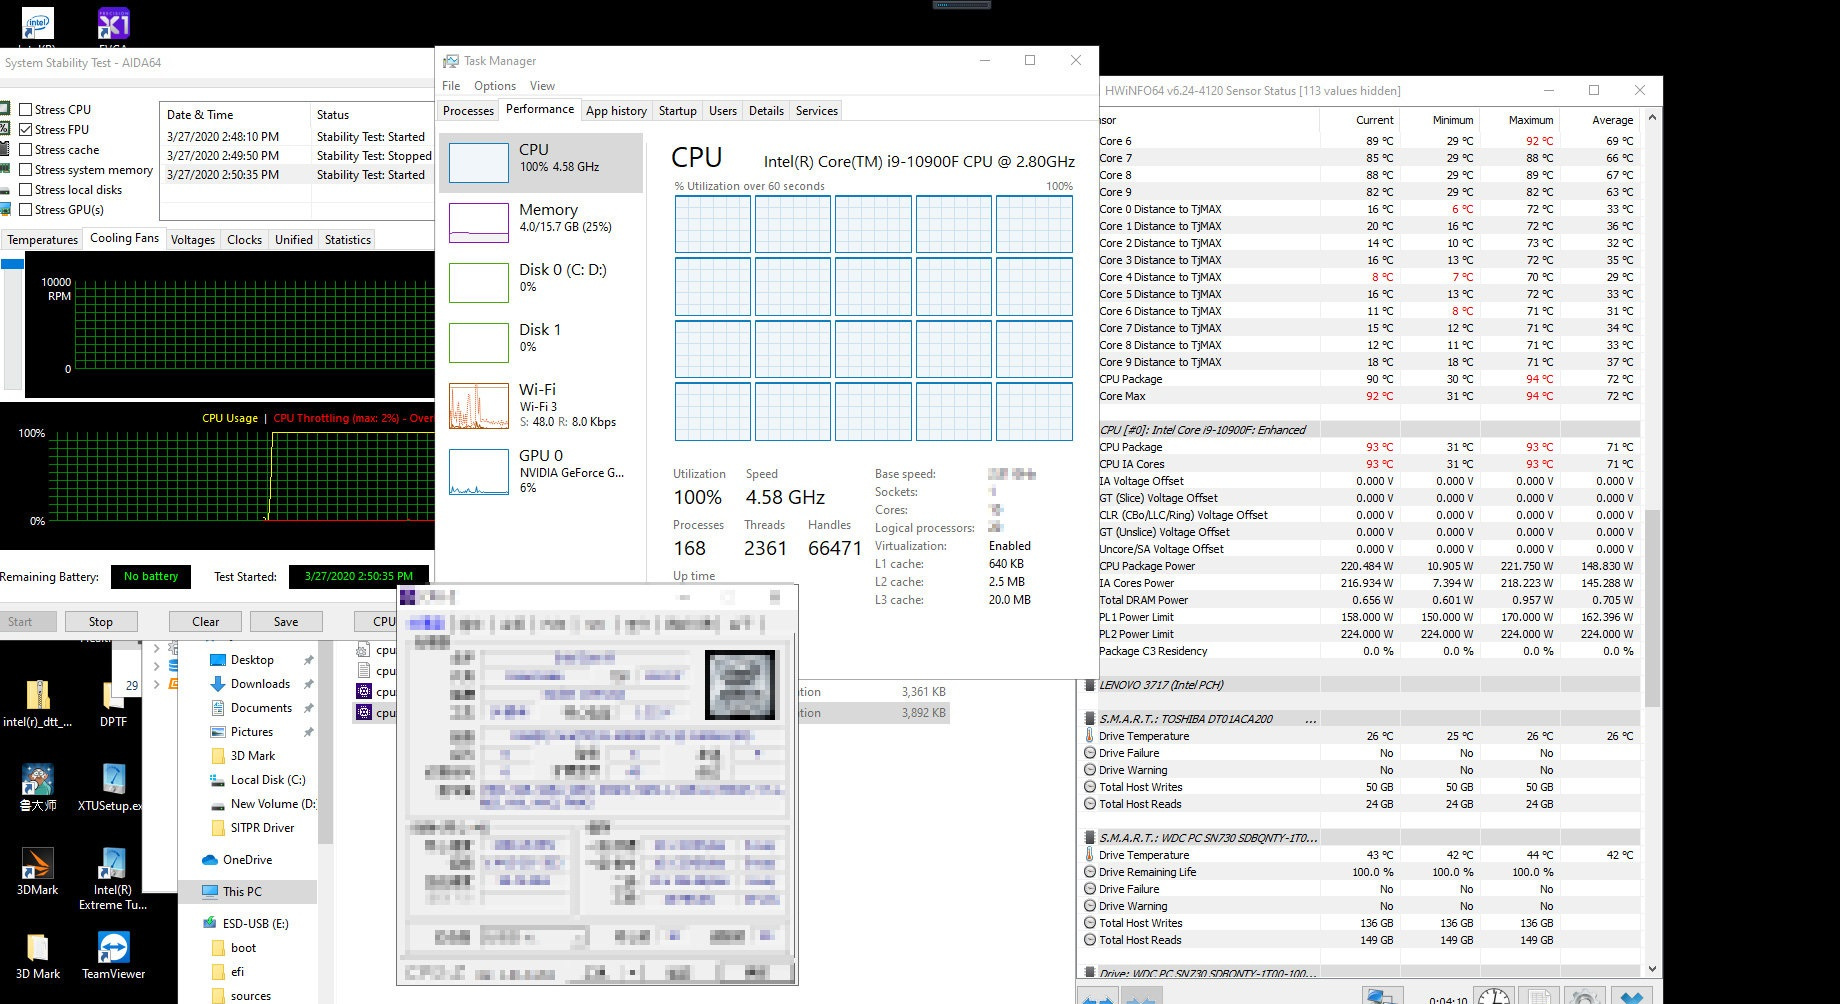Open the Intel desktop shortcut at top
1840x1004 pixels.
[x=37, y=24]
